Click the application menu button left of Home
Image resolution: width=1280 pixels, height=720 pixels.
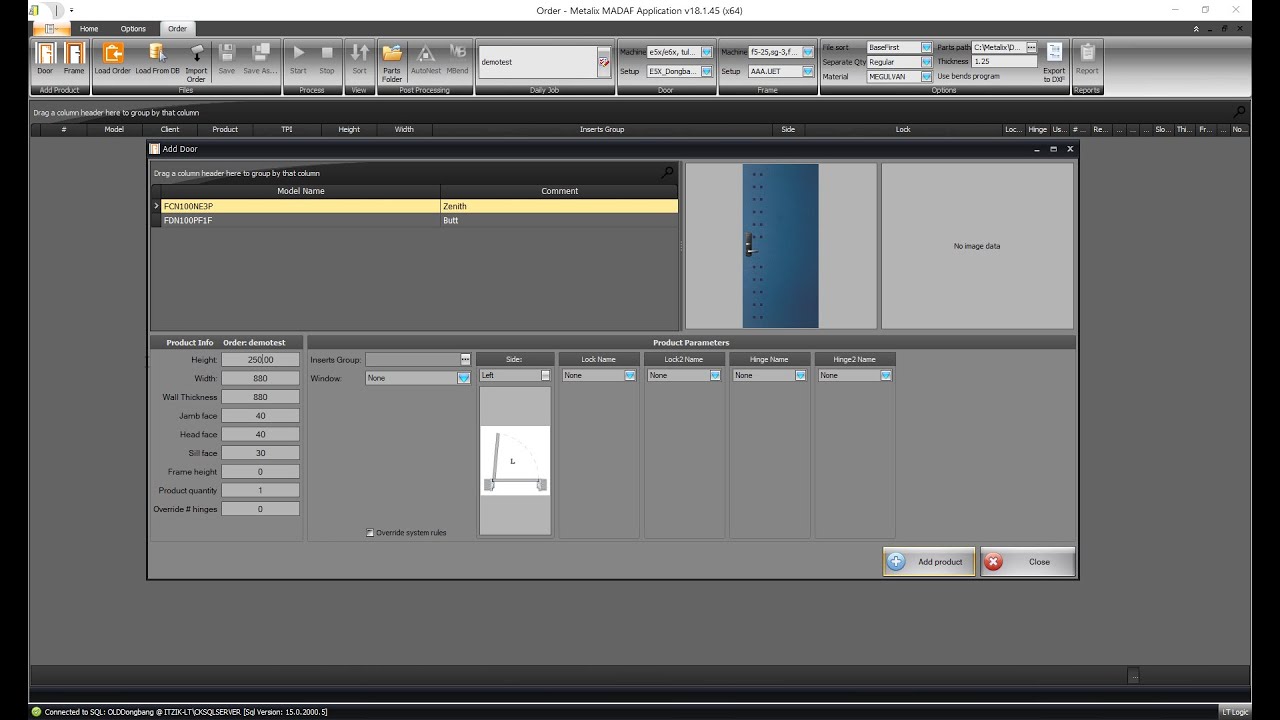coord(50,29)
